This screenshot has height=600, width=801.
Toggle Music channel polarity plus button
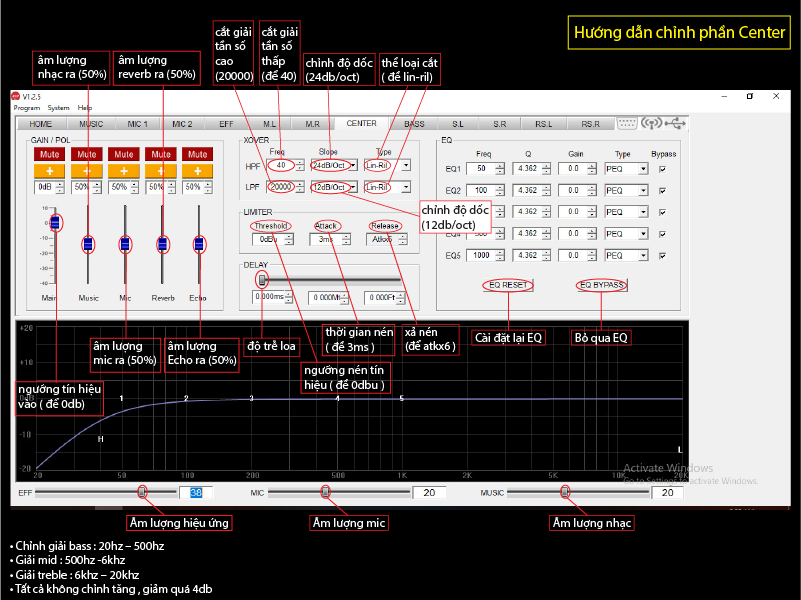click(87, 171)
